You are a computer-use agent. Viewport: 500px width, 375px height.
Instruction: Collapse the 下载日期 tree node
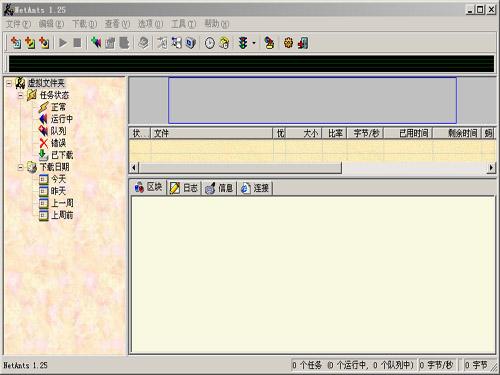[20, 167]
